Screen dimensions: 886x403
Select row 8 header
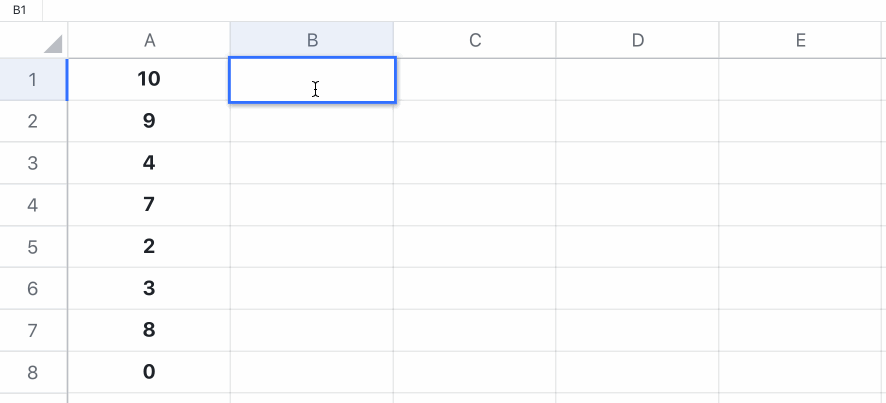[x=33, y=373]
